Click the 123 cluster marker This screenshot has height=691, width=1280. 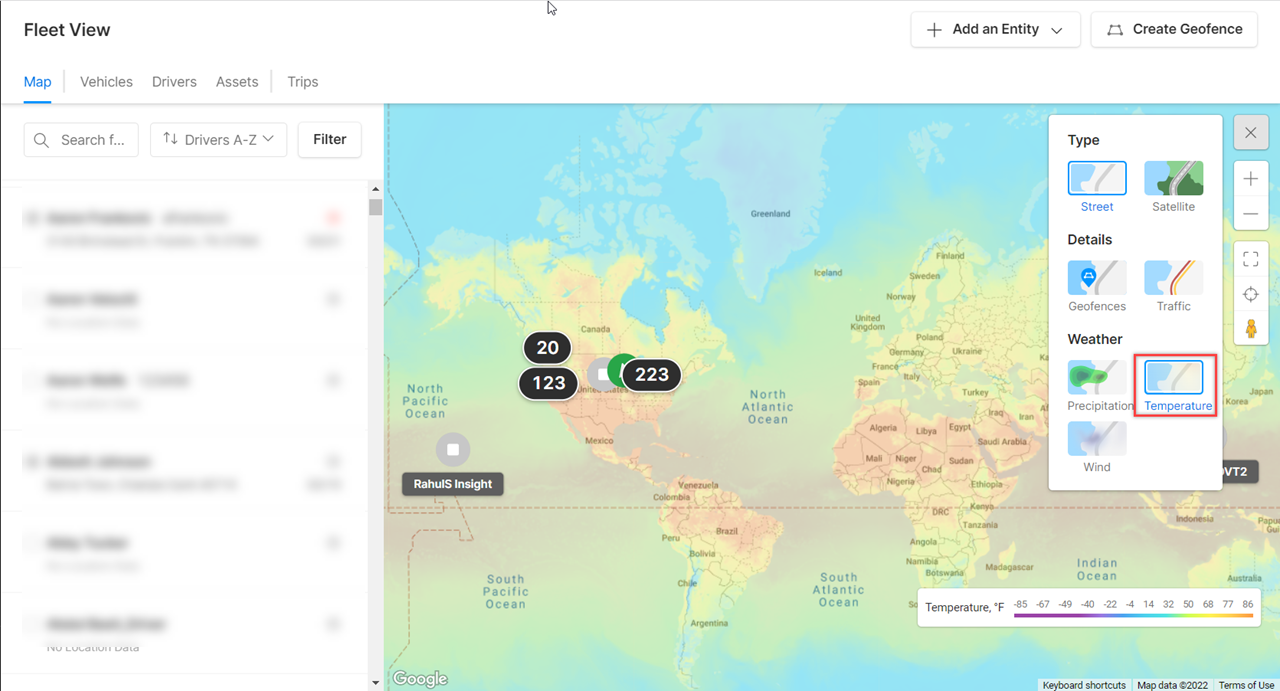tap(548, 383)
